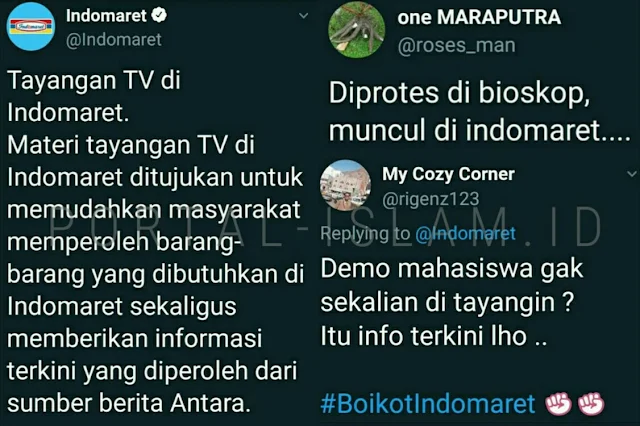Click the one MARAPUTRA display name
This screenshot has height=426, width=640.
tap(479, 17)
